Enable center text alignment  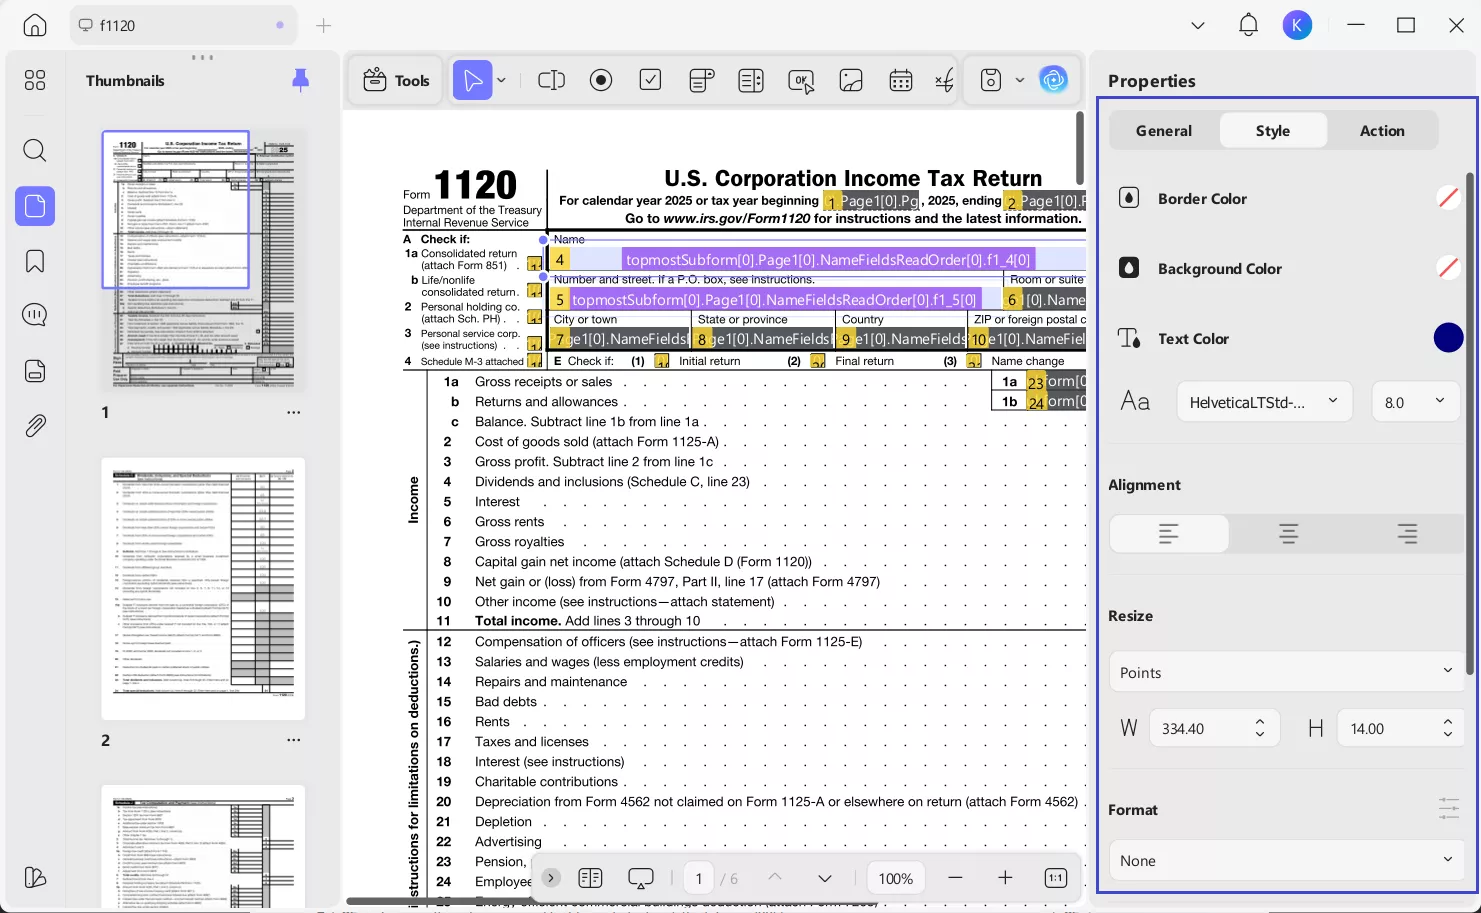[x=1287, y=533]
